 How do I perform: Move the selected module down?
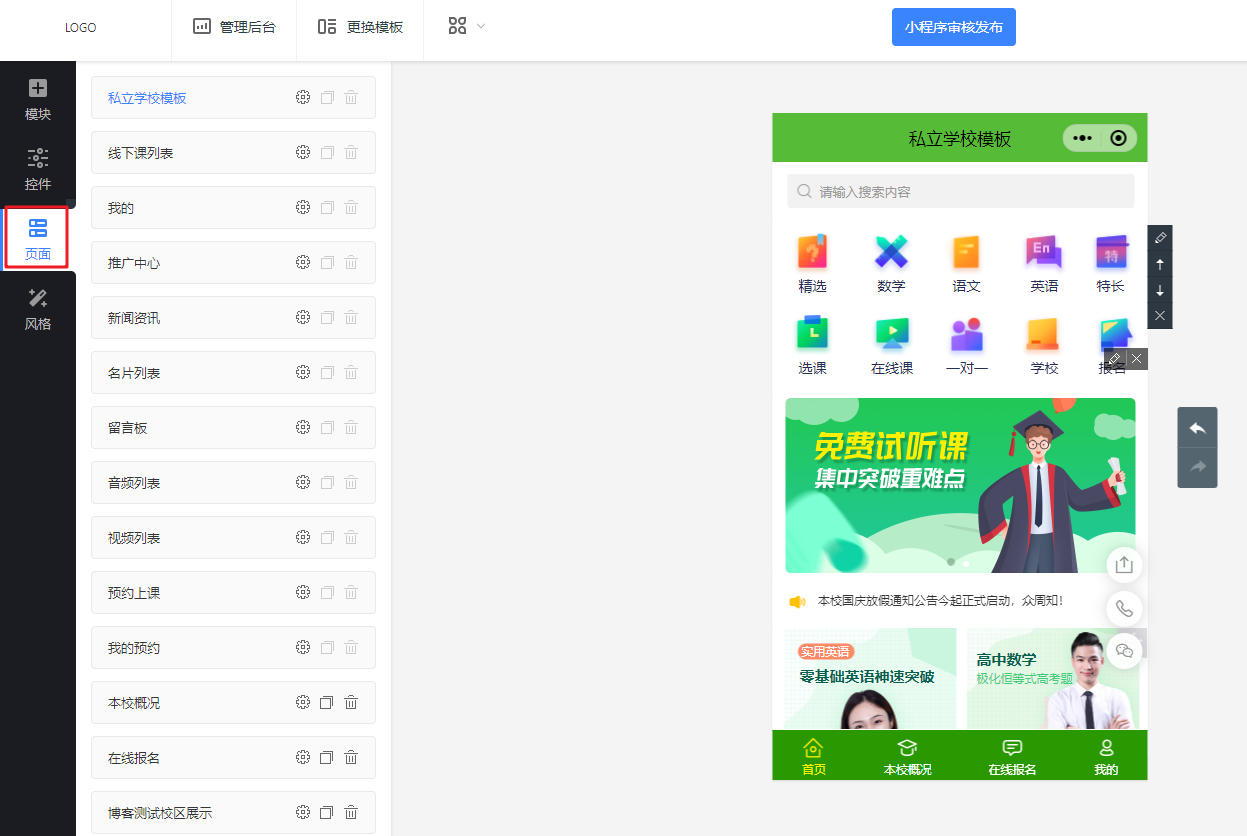click(x=1160, y=290)
